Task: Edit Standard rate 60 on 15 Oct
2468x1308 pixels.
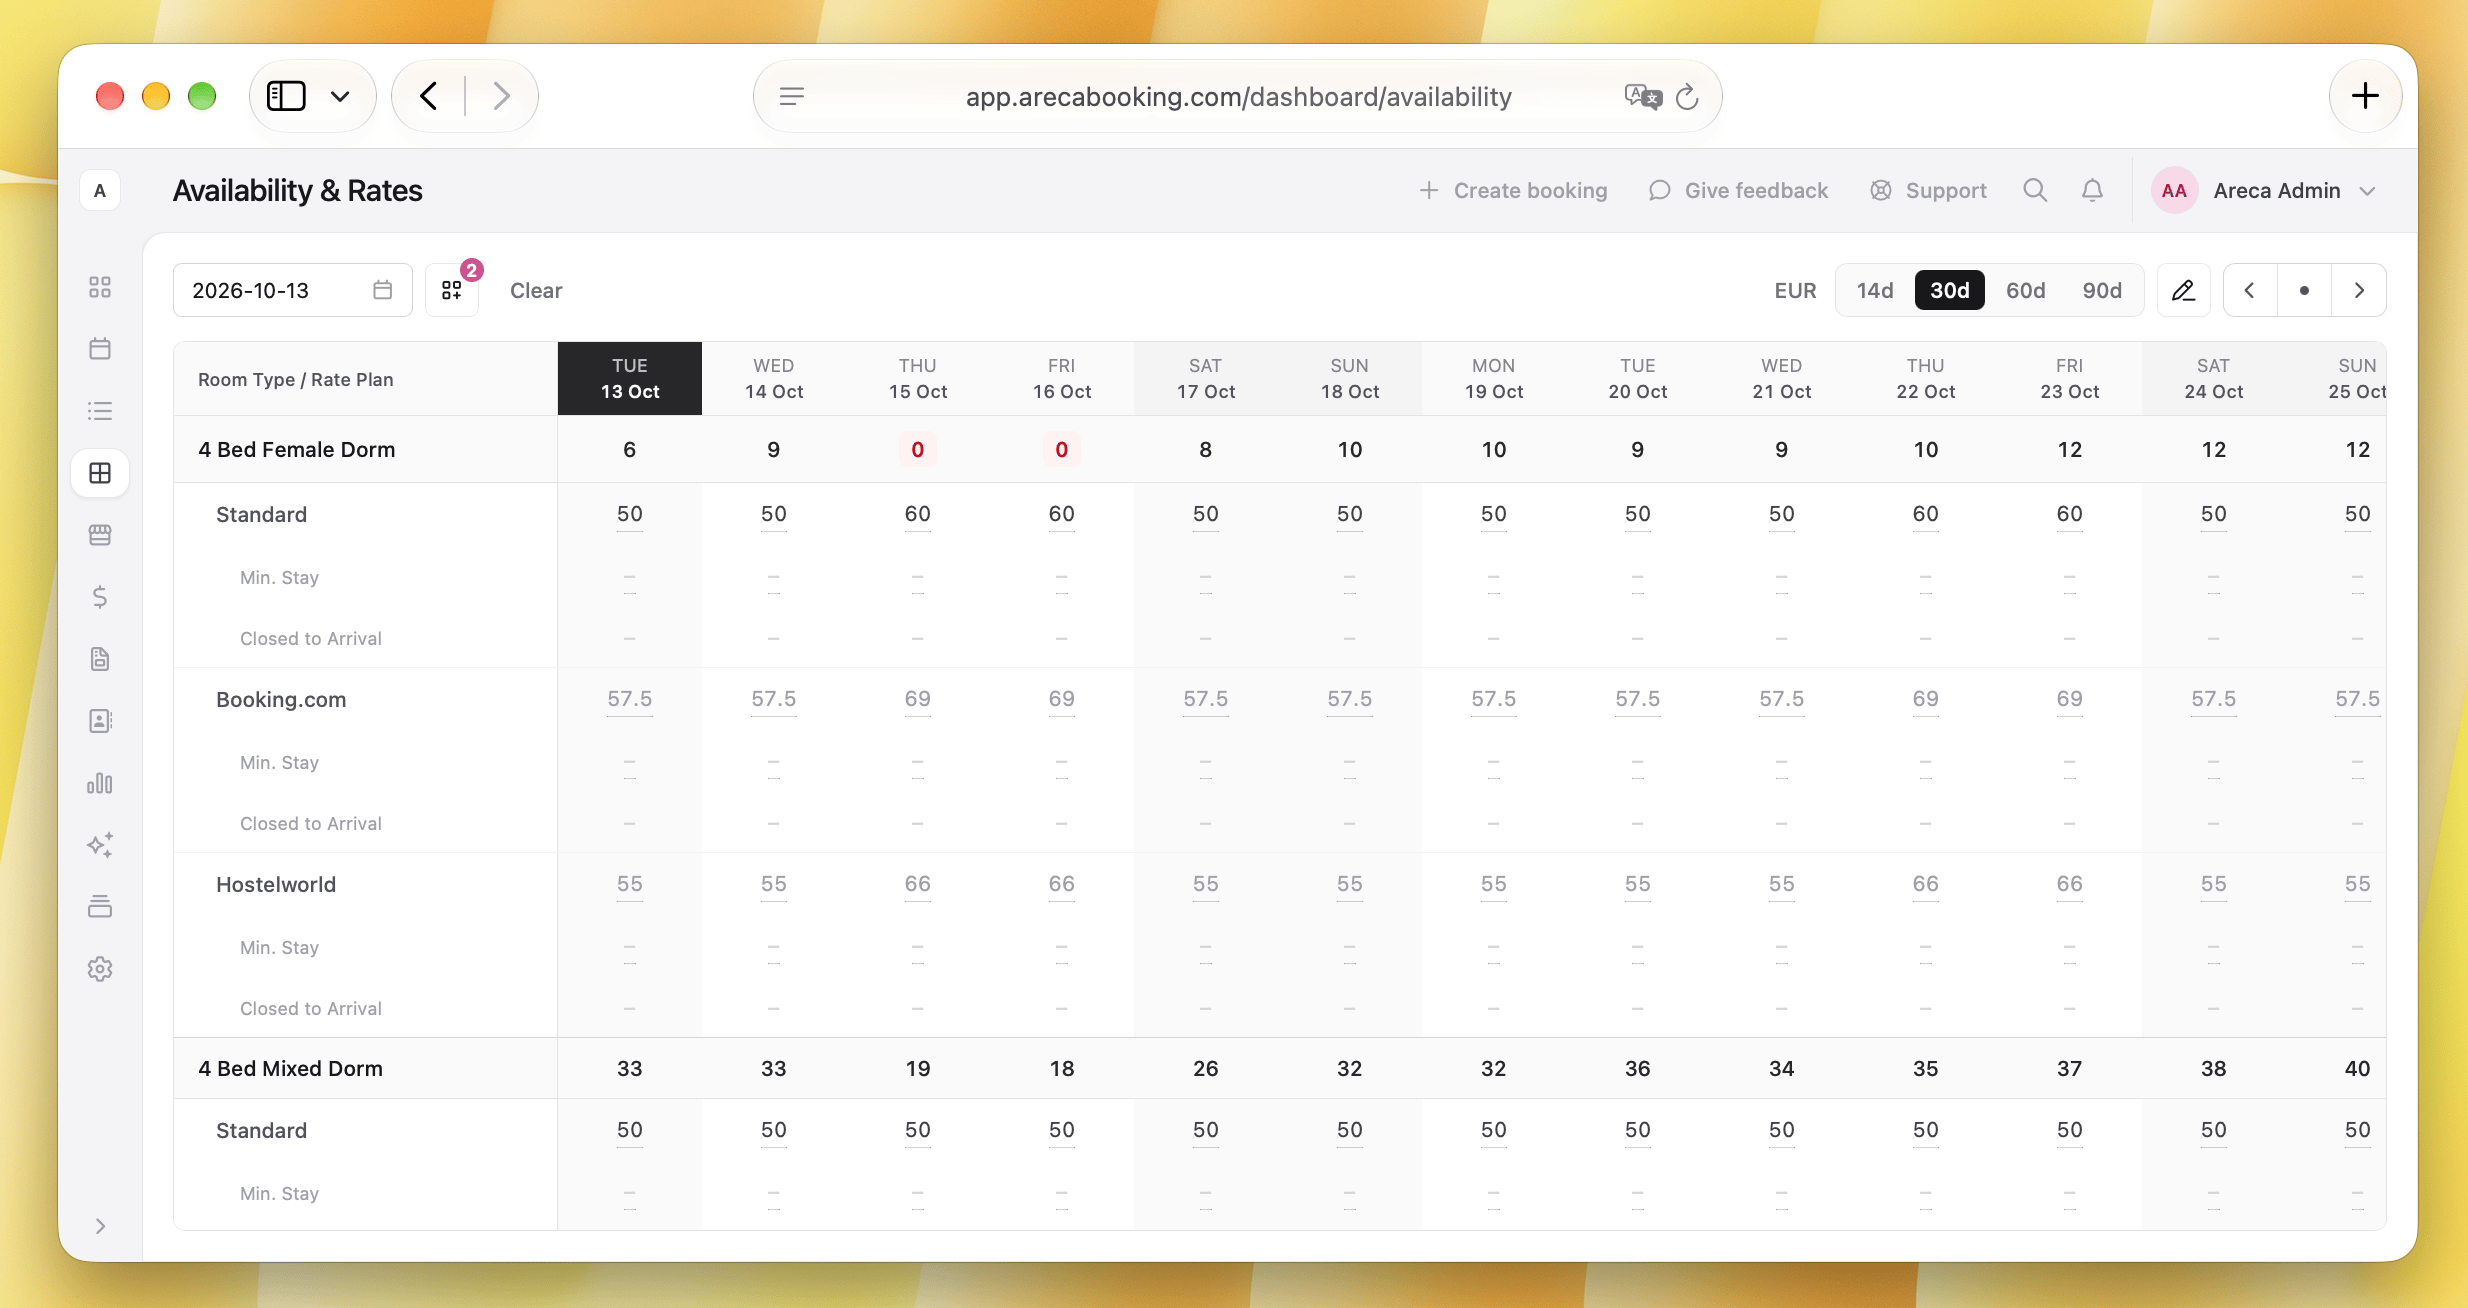Action: [917, 514]
